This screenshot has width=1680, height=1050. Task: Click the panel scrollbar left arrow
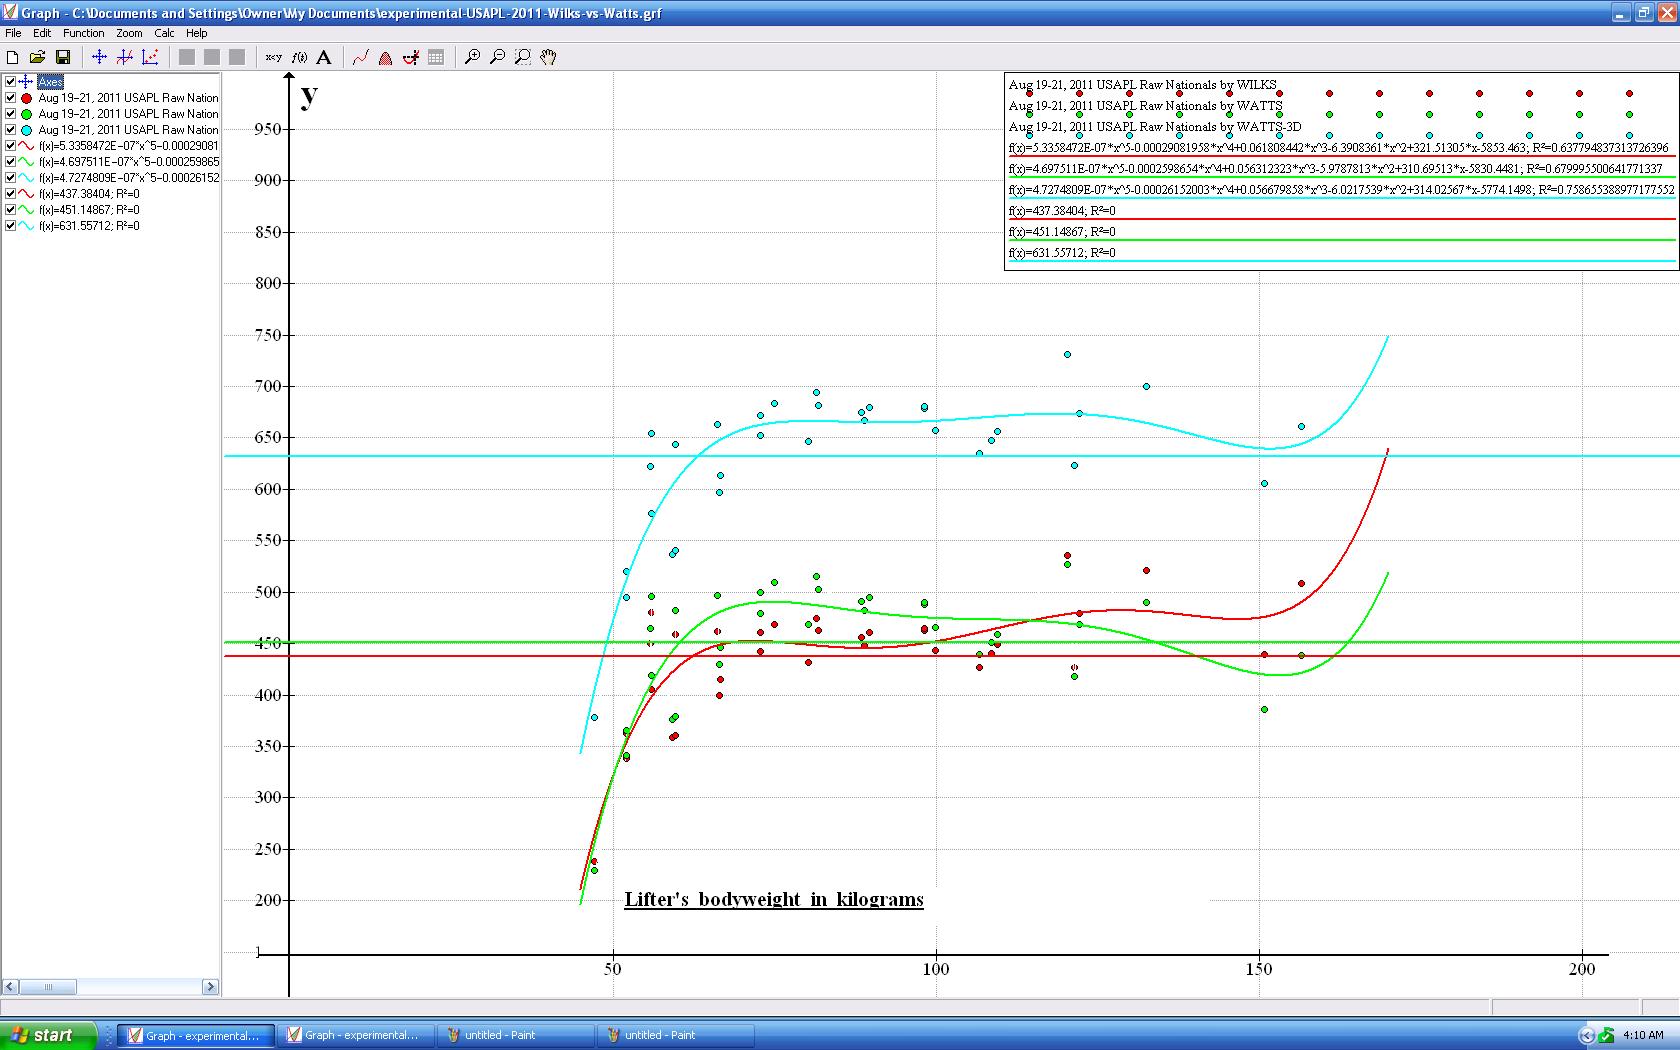tap(9, 987)
